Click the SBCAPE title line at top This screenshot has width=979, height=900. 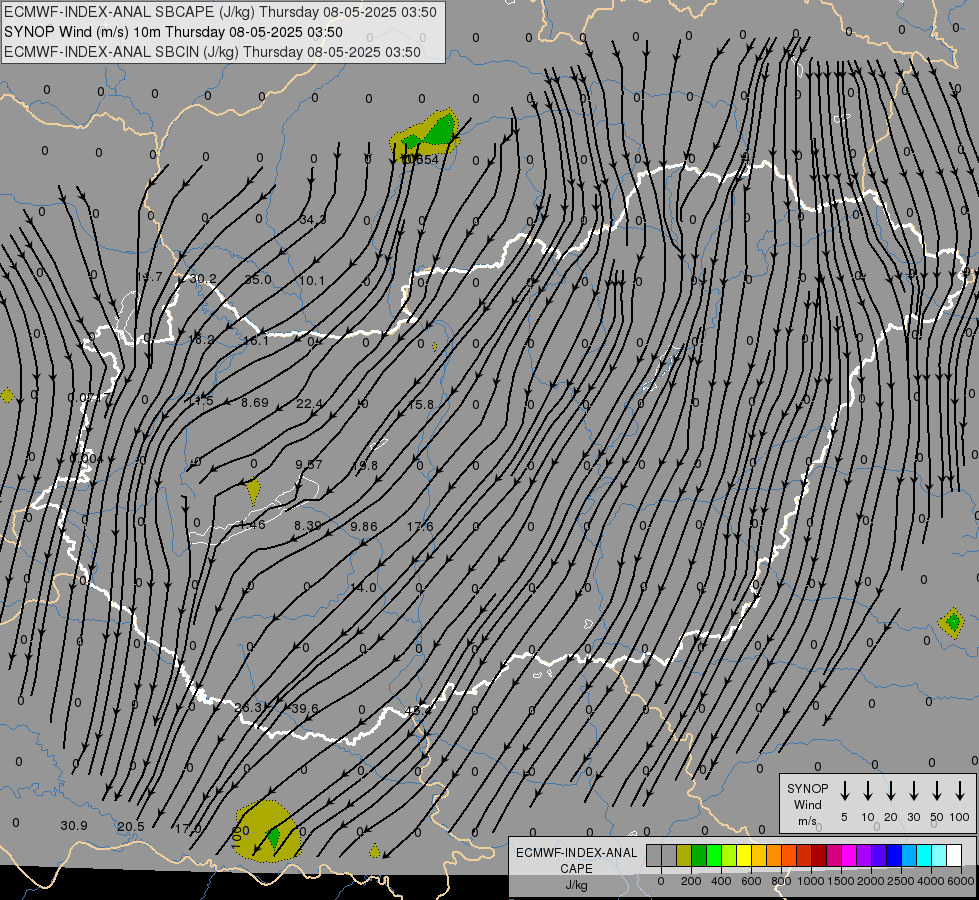coord(220,12)
